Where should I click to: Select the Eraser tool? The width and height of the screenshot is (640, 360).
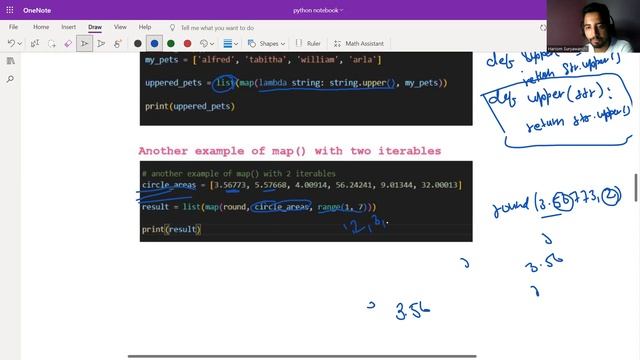click(68, 43)
